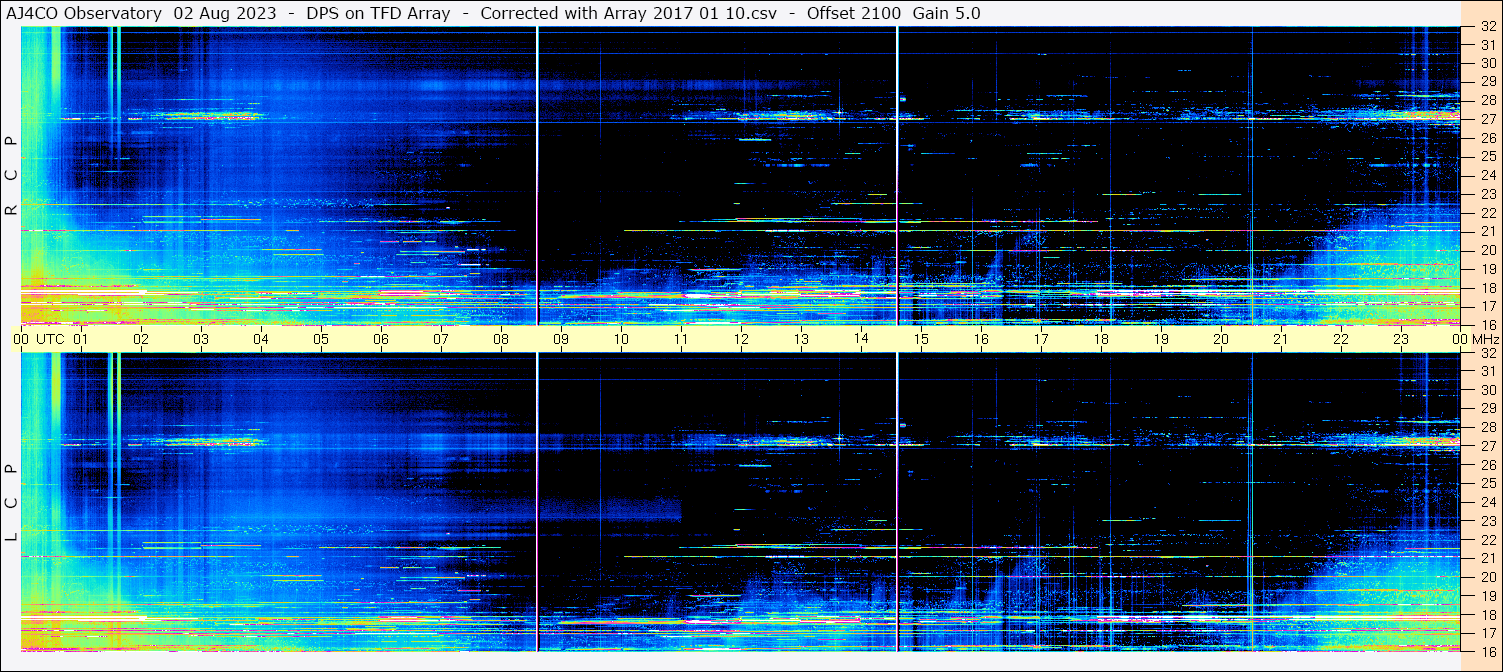The height and width of the screenshot is (672, 1503).
Task: Click the Gain 5.0 value
Action: pyautogui.click(x=946, y=13)
